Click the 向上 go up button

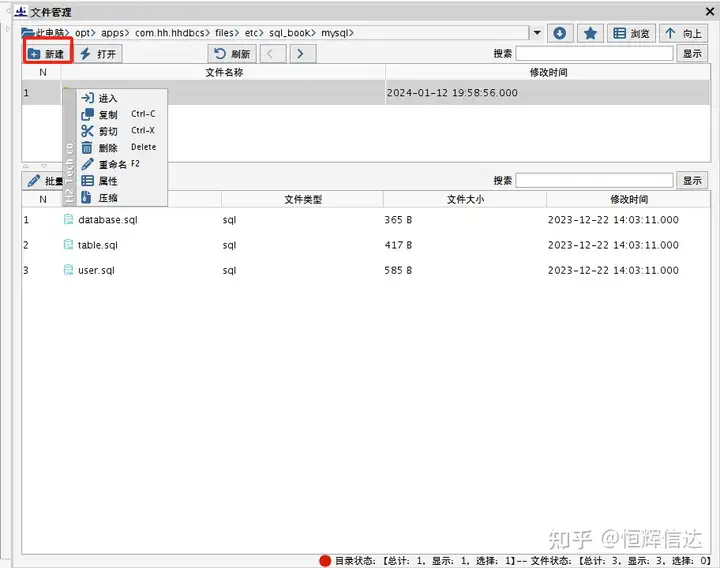(x=684, y=33)
